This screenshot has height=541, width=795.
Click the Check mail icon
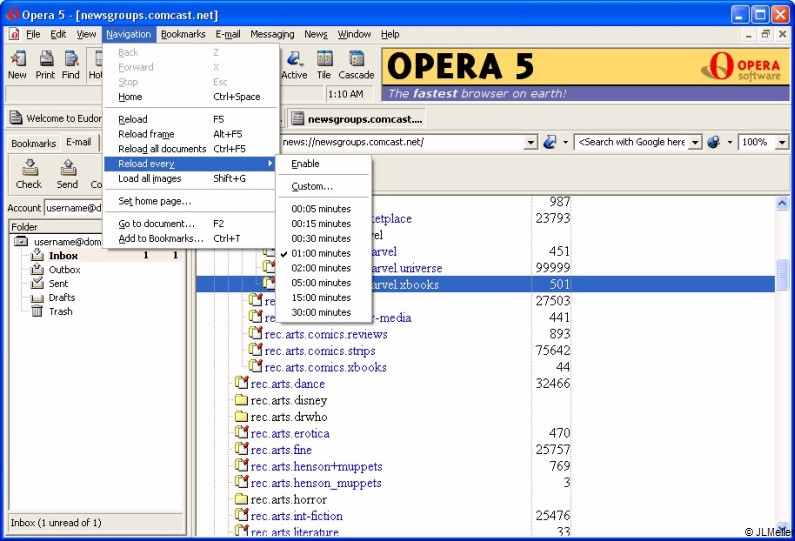click(29, 167)
